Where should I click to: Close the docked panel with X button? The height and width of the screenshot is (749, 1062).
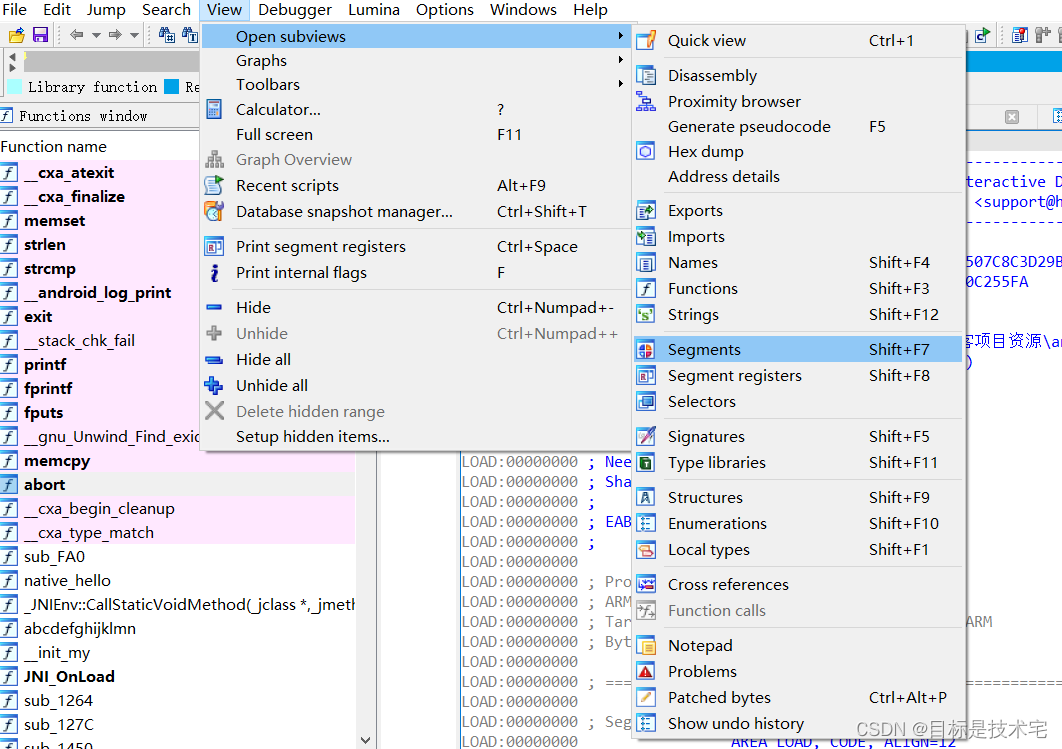click(x=1012, y=116)
